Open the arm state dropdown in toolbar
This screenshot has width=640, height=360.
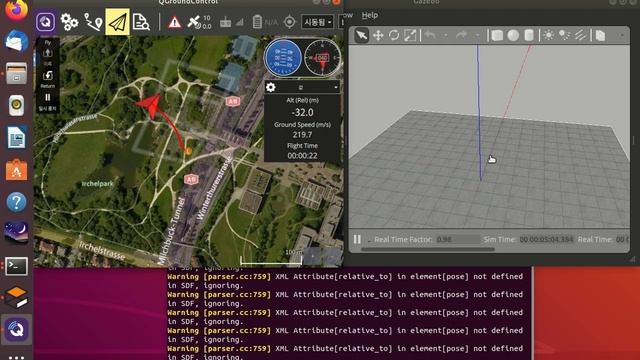click(x=317, y=22)
